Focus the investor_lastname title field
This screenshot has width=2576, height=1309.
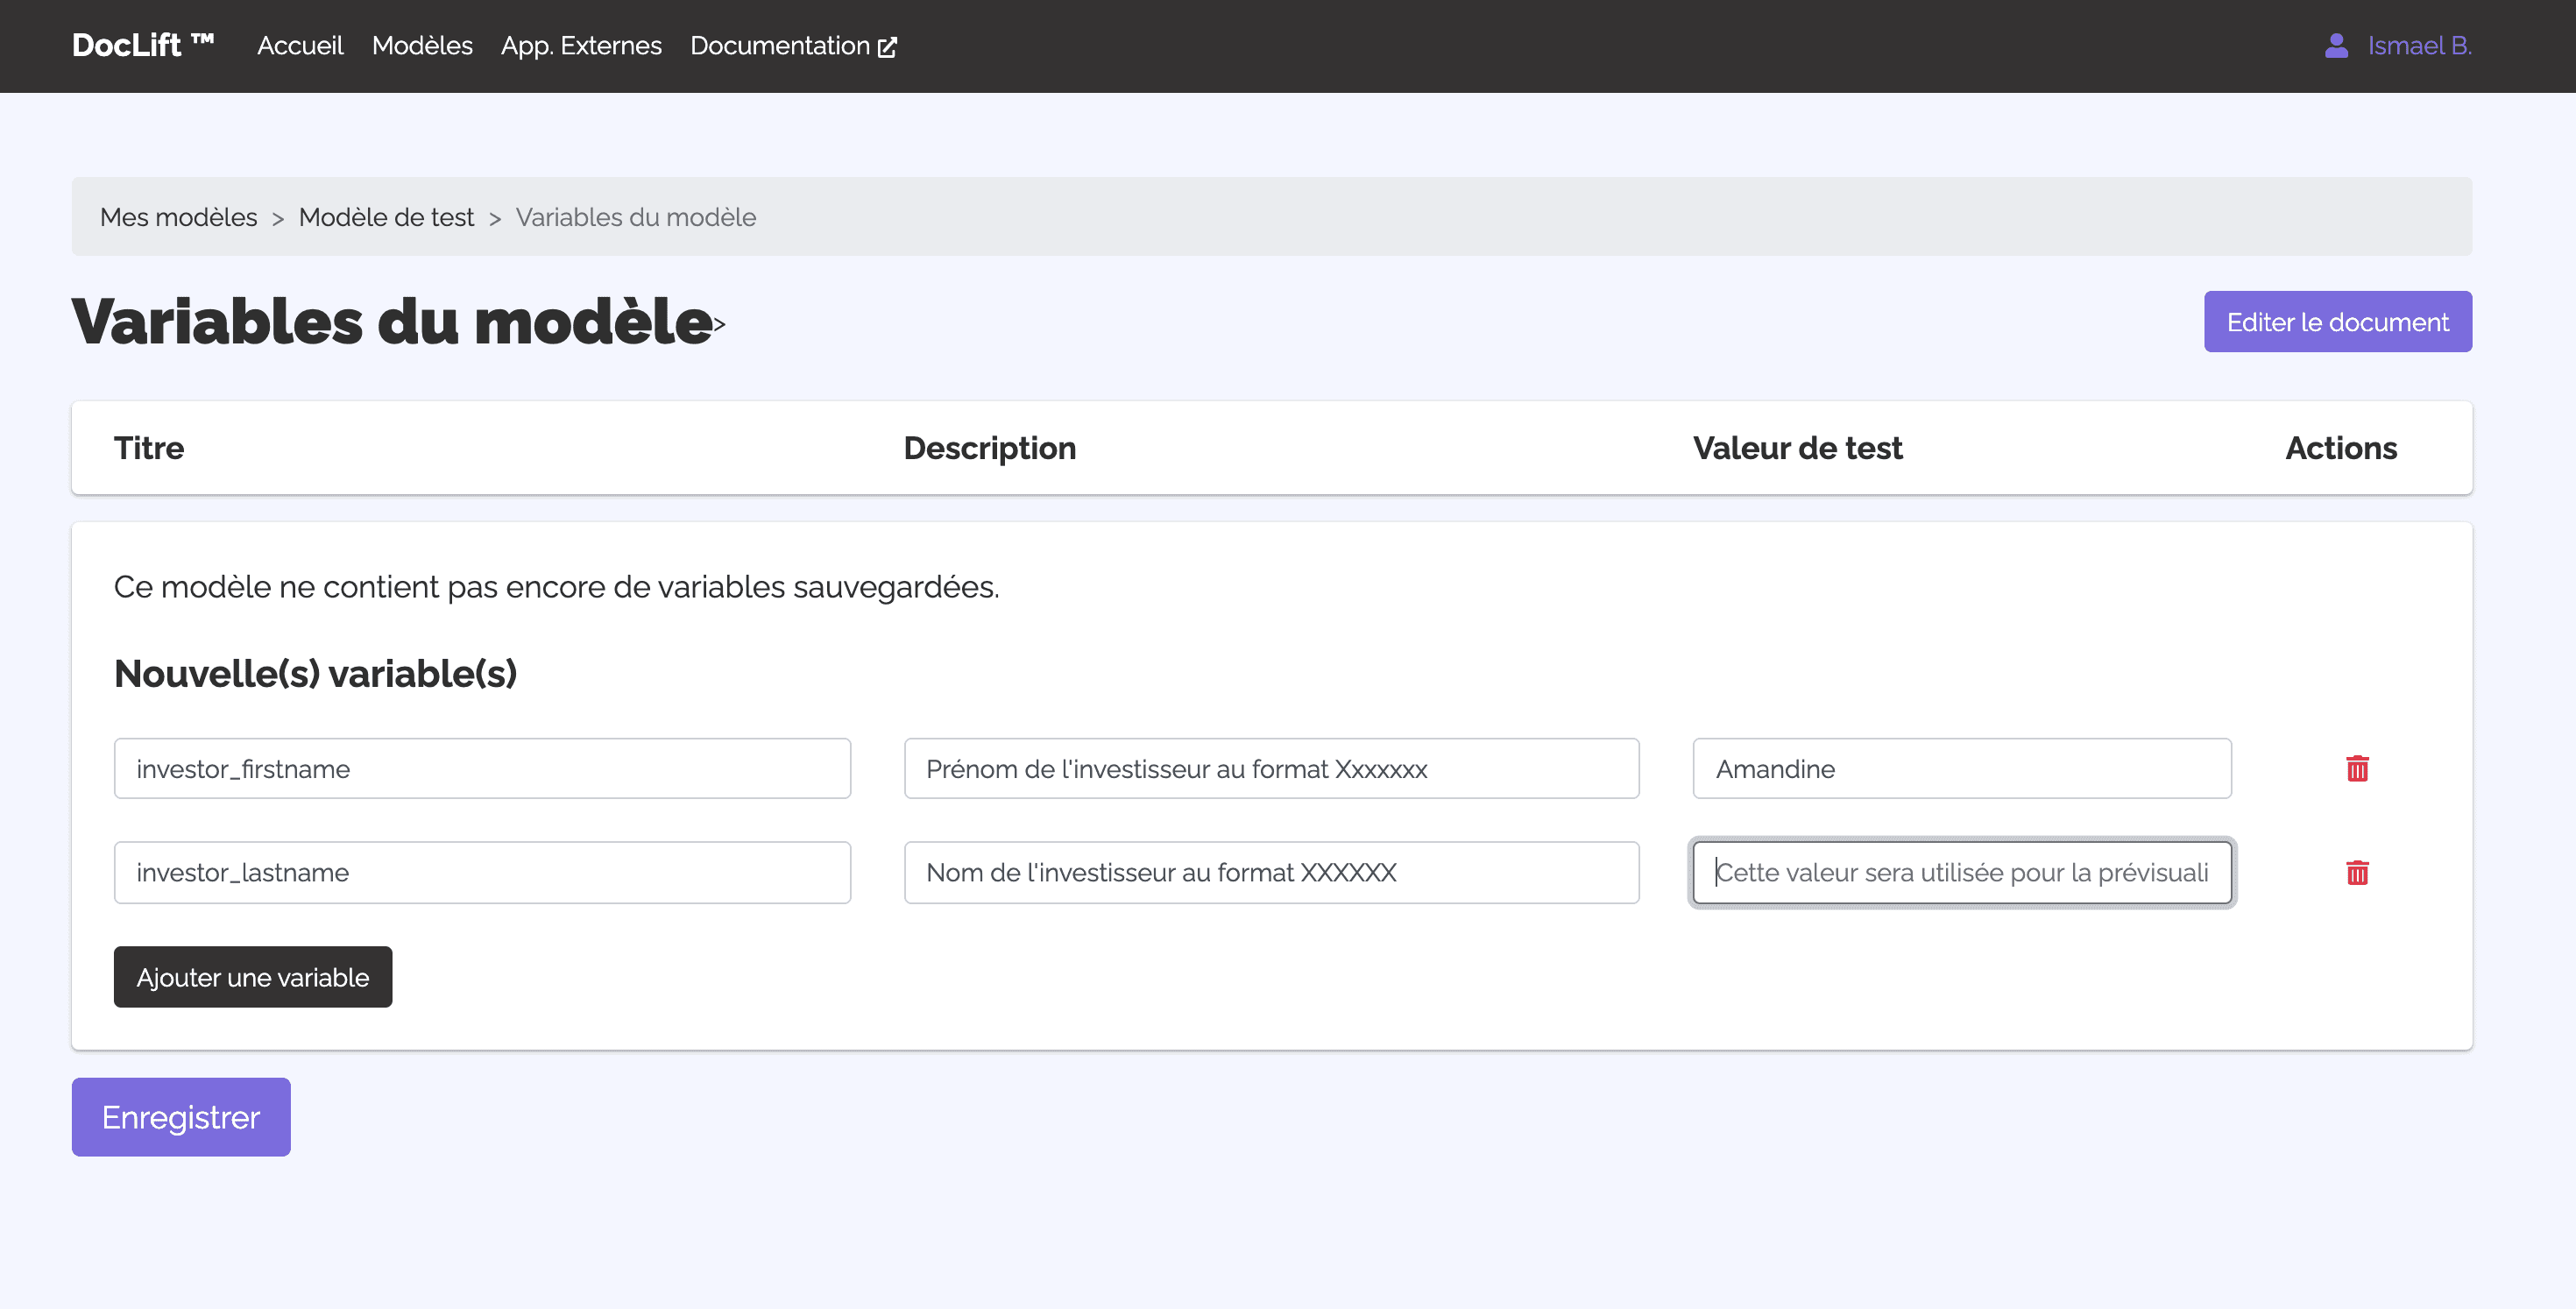coord(482,872)
